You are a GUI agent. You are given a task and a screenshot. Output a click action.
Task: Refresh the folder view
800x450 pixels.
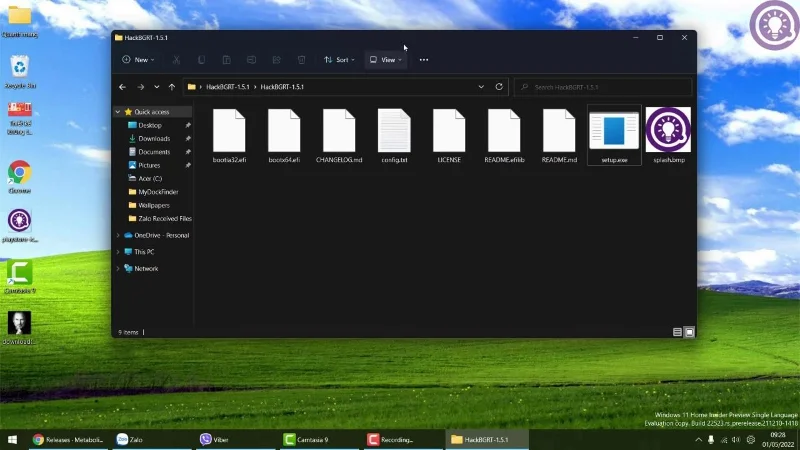click(x=499, y=87)
